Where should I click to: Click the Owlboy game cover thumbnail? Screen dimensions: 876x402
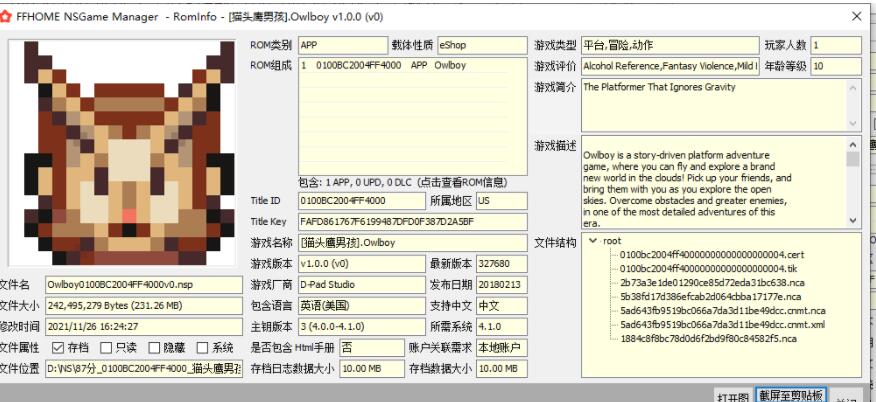click(122, 152)
